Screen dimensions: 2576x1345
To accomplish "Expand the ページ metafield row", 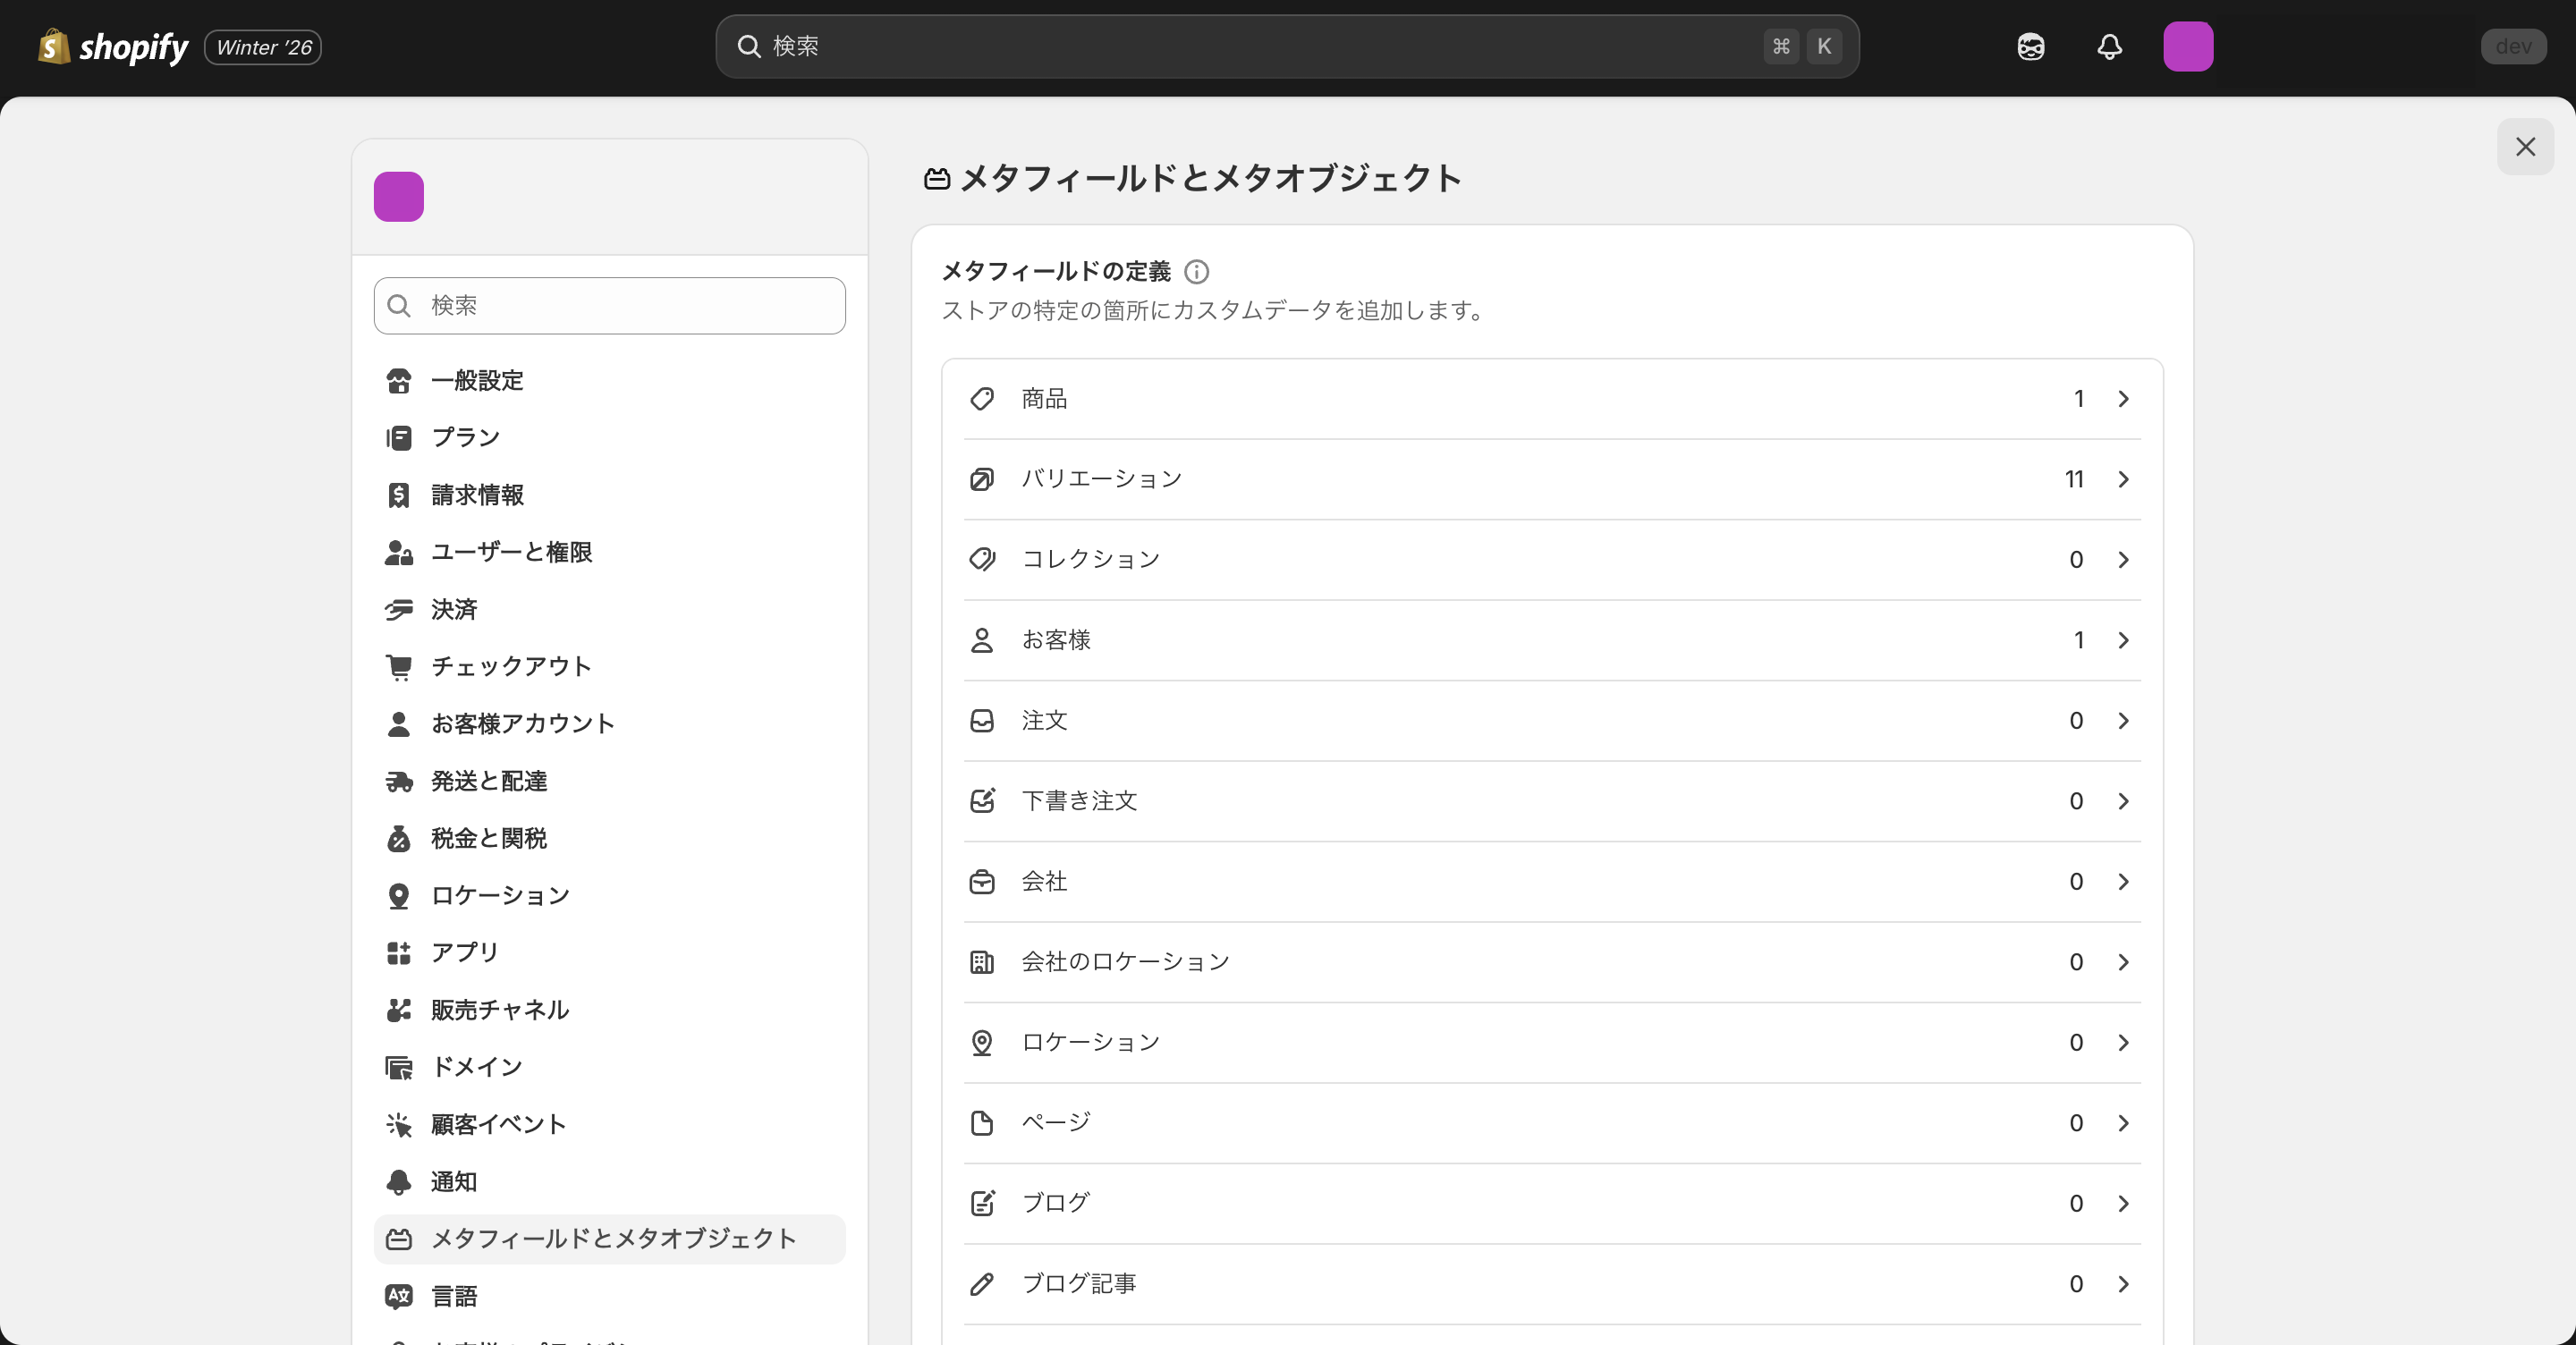I will [2123, 1122].
